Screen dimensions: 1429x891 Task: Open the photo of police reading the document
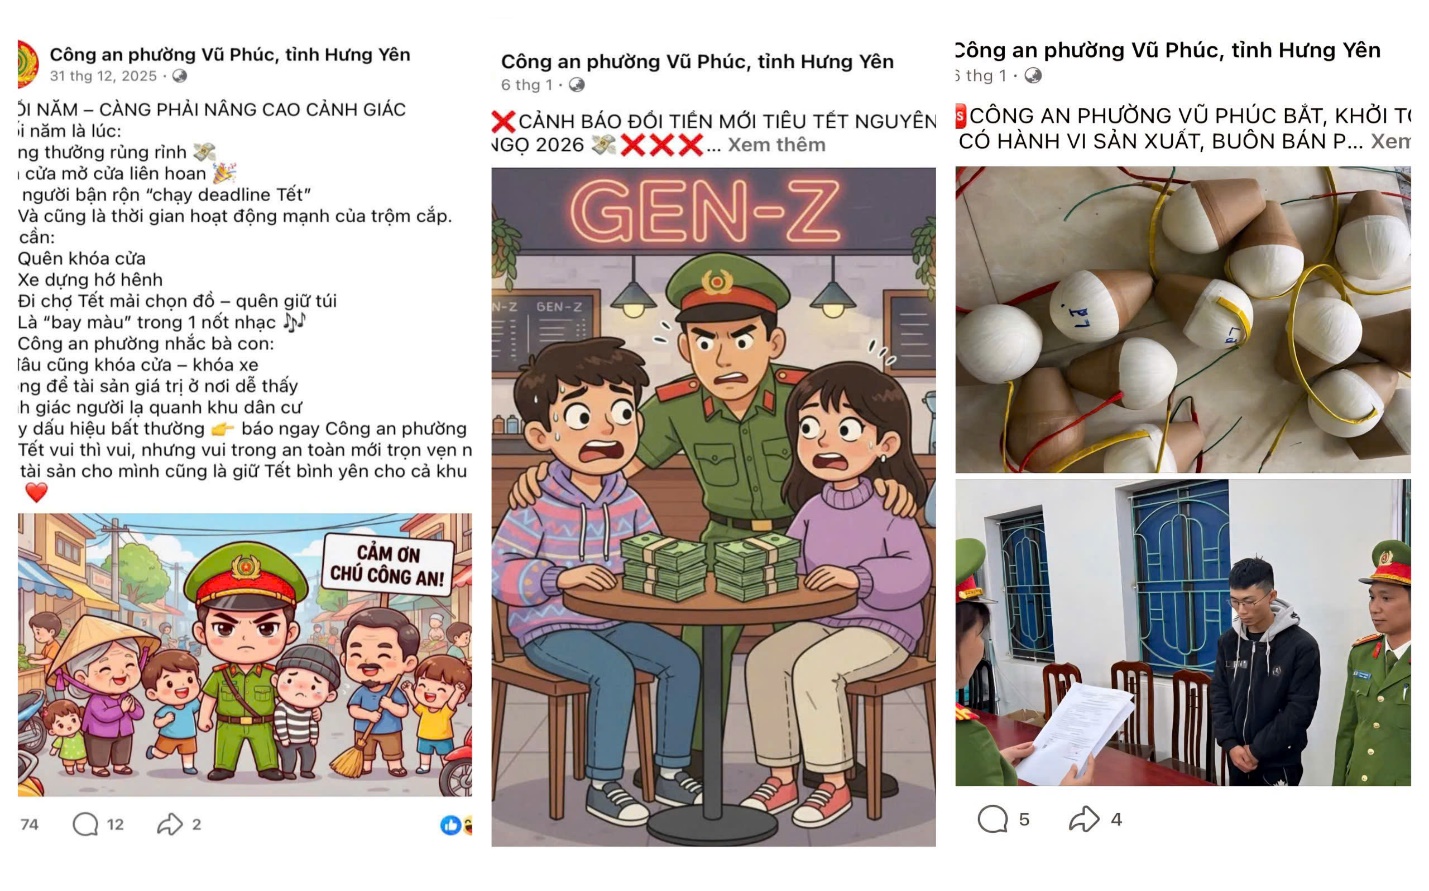[1183, 632]
